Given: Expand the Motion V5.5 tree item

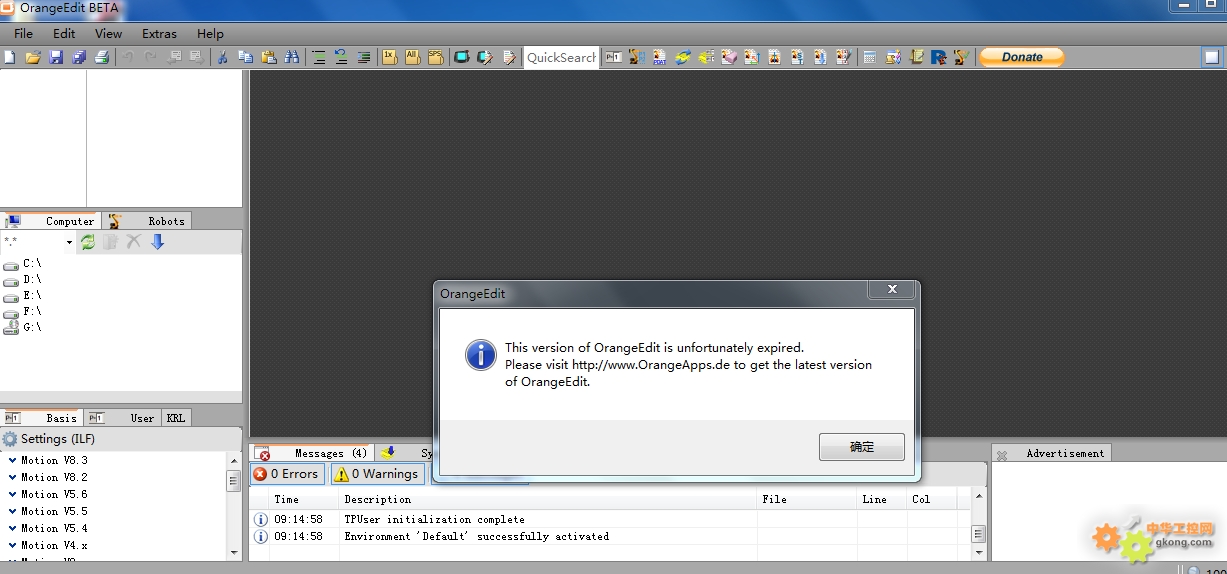Looking at the screenshot, I should click(x=12, y=511).
